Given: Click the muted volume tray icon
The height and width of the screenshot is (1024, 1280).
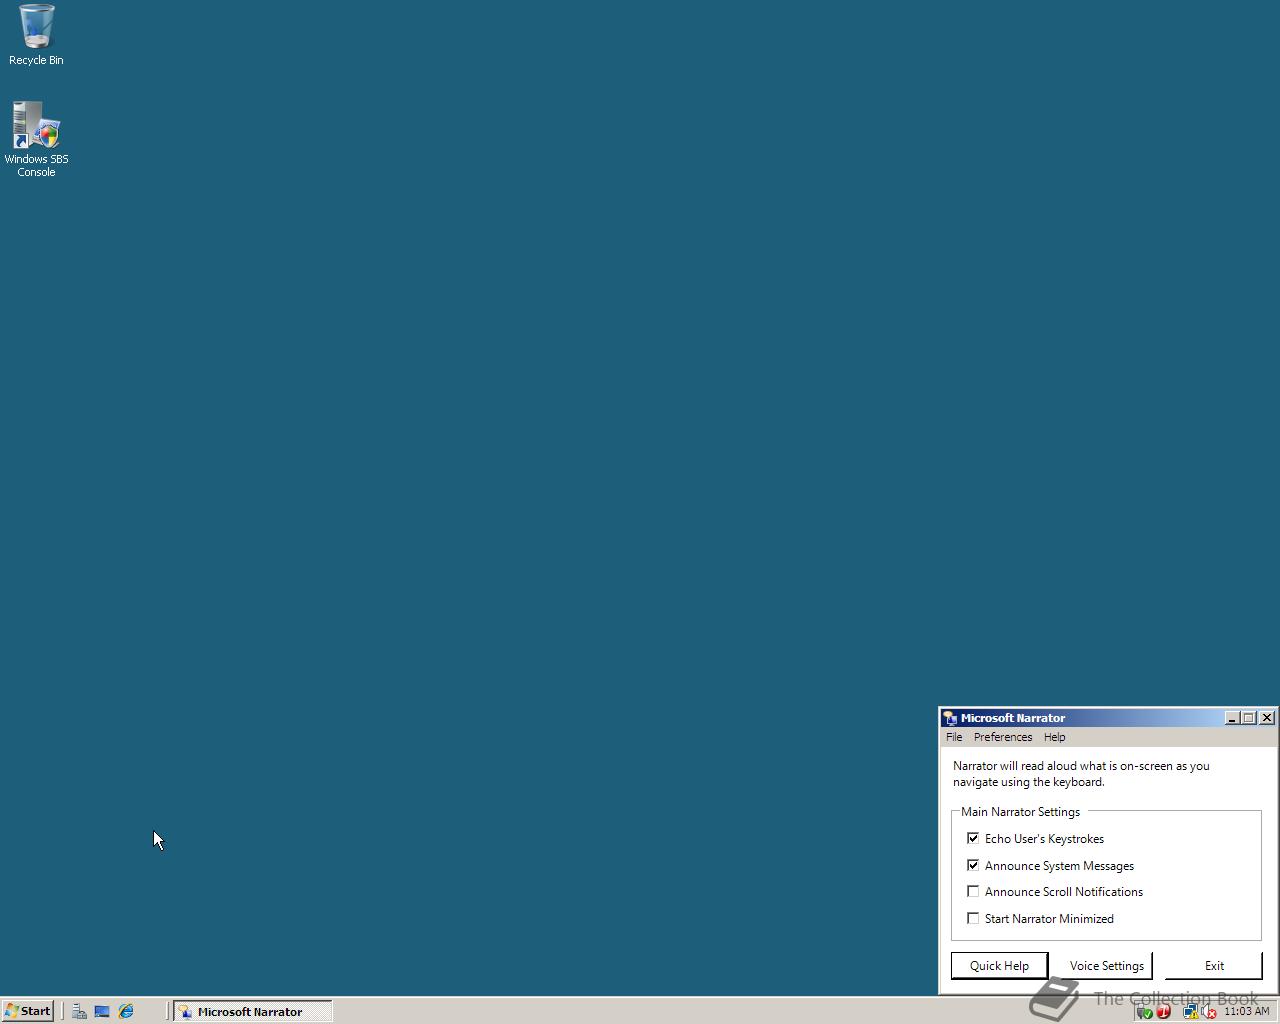Looking at the screenshot, I should [1208, 1012].
